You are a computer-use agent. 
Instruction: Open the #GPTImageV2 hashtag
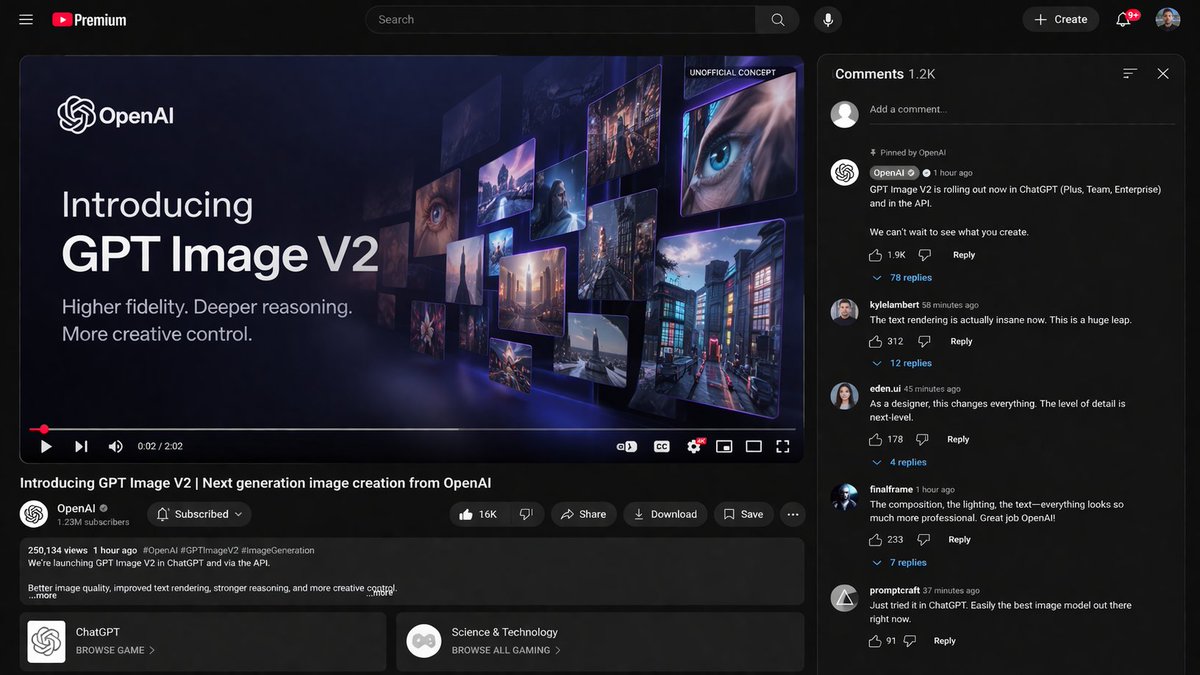pos(210,550)
